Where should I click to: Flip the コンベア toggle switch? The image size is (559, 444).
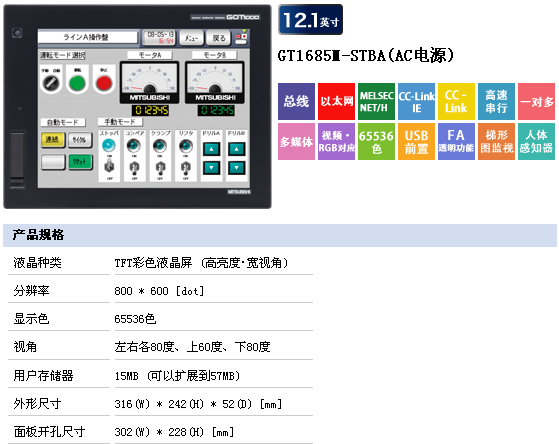point(134,167)
